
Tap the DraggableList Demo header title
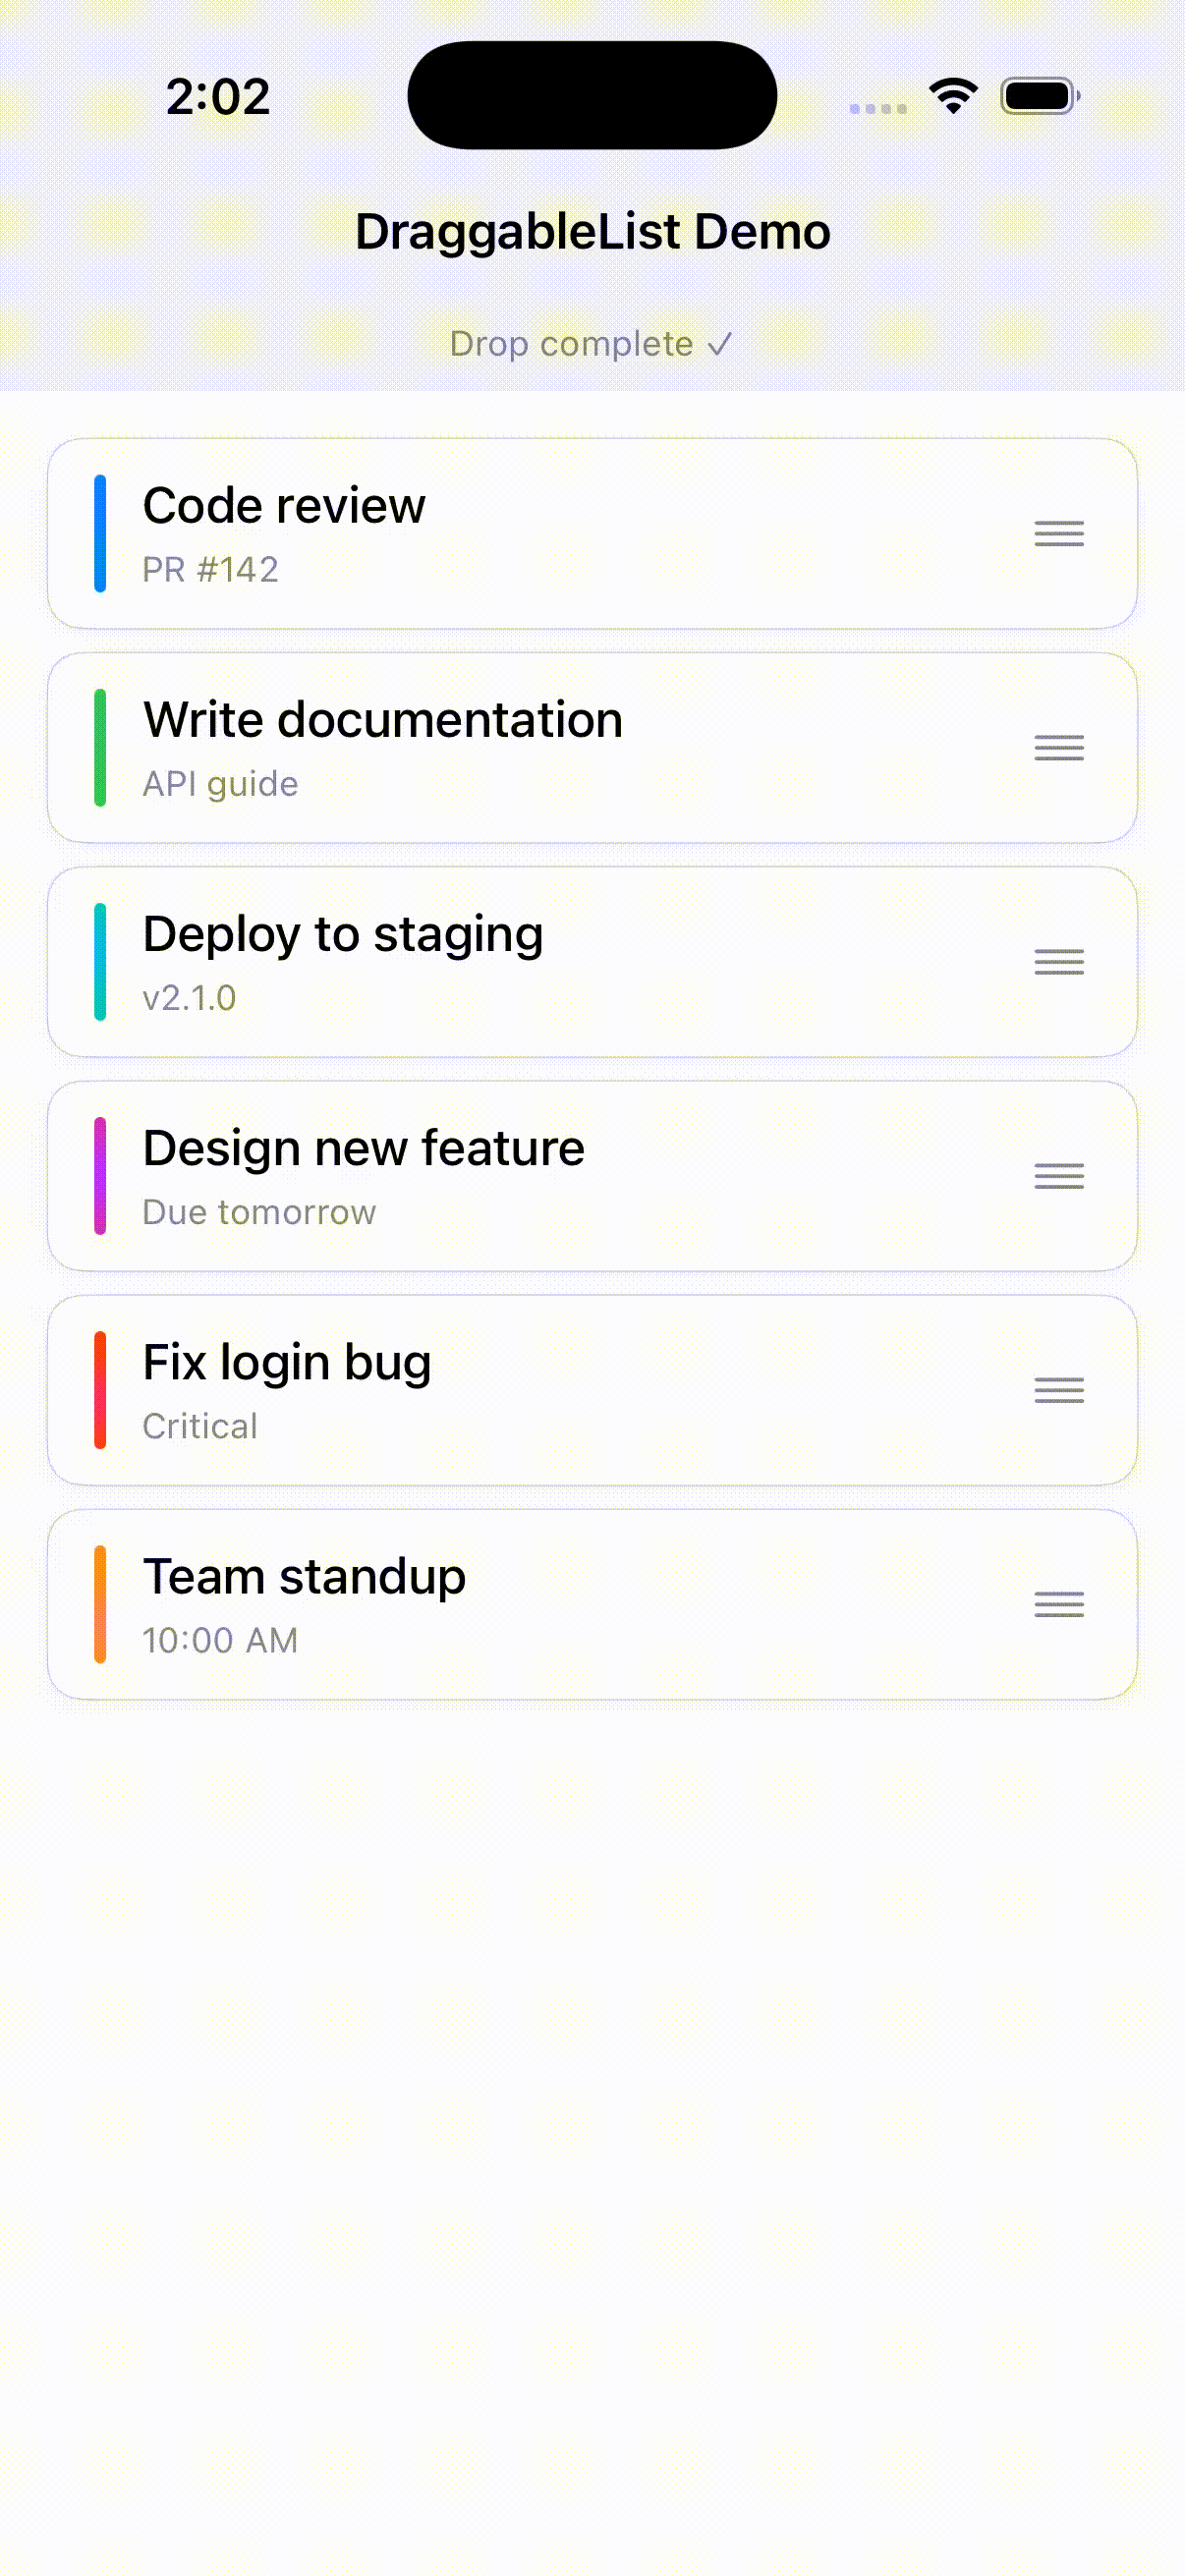(592, 232)
